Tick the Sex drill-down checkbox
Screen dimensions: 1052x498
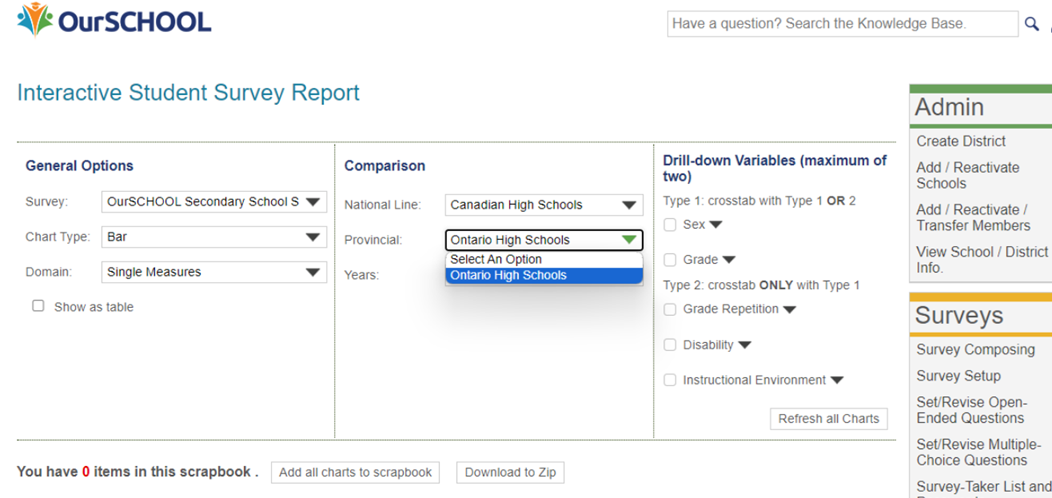point(670,225)
